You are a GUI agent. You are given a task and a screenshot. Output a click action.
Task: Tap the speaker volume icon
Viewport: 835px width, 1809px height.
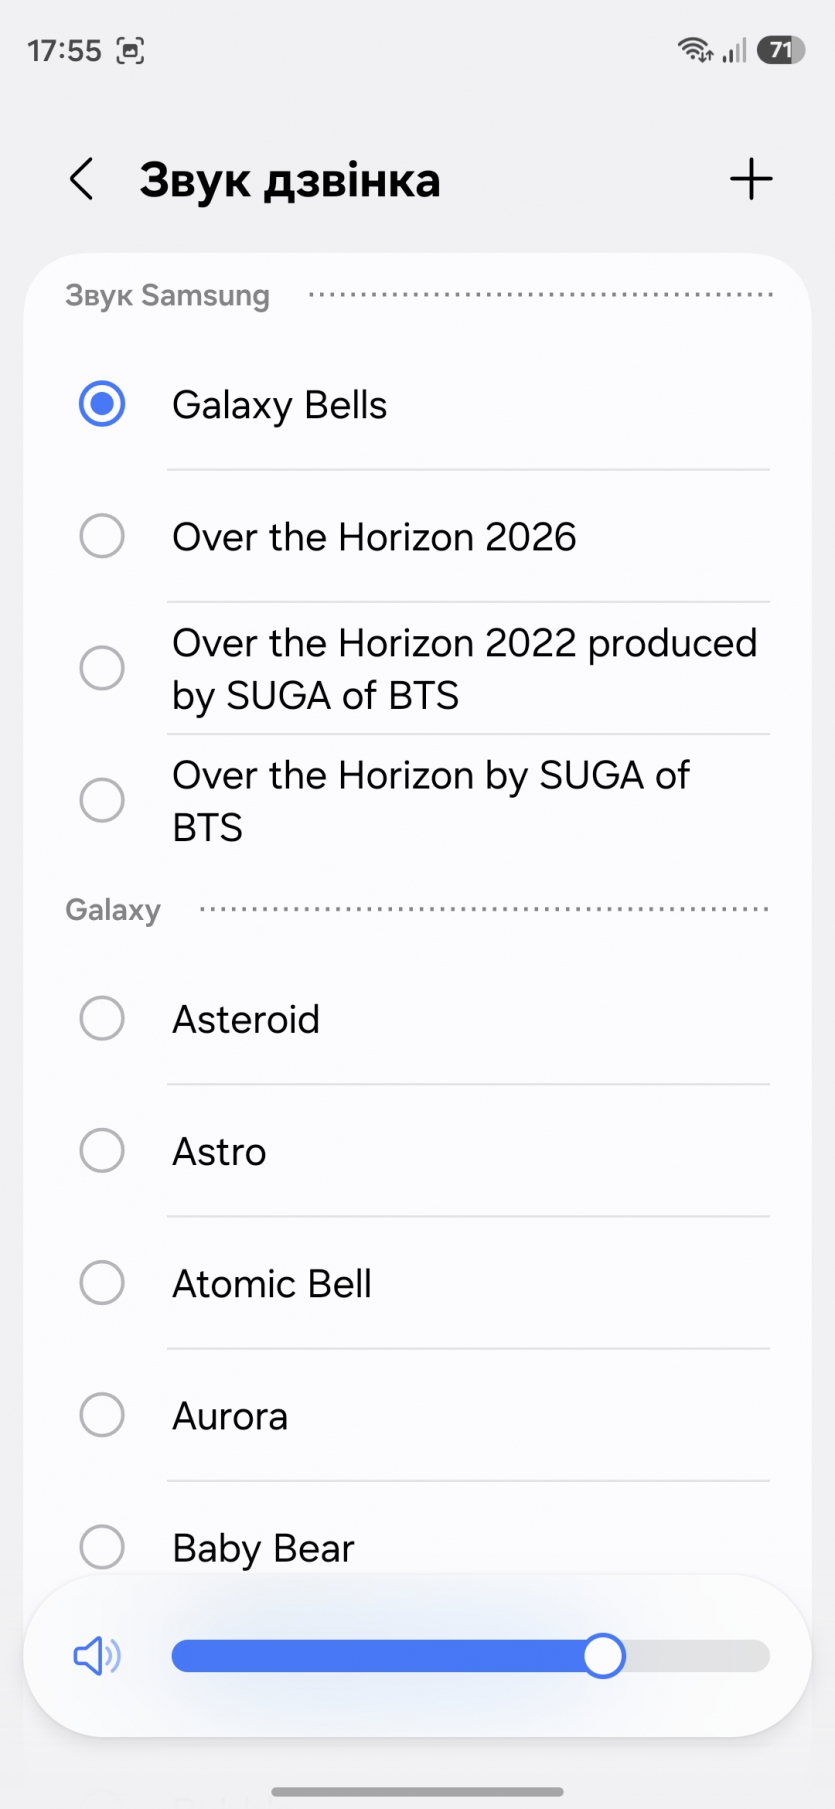click(97, 1656)
